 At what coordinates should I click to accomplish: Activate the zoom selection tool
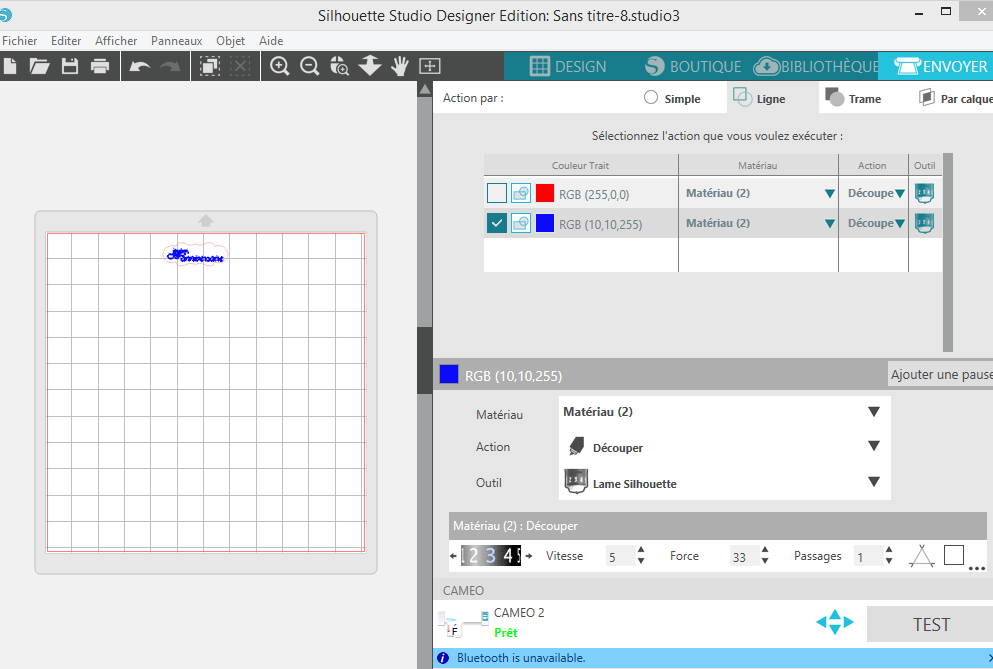(x=339, y=66)
